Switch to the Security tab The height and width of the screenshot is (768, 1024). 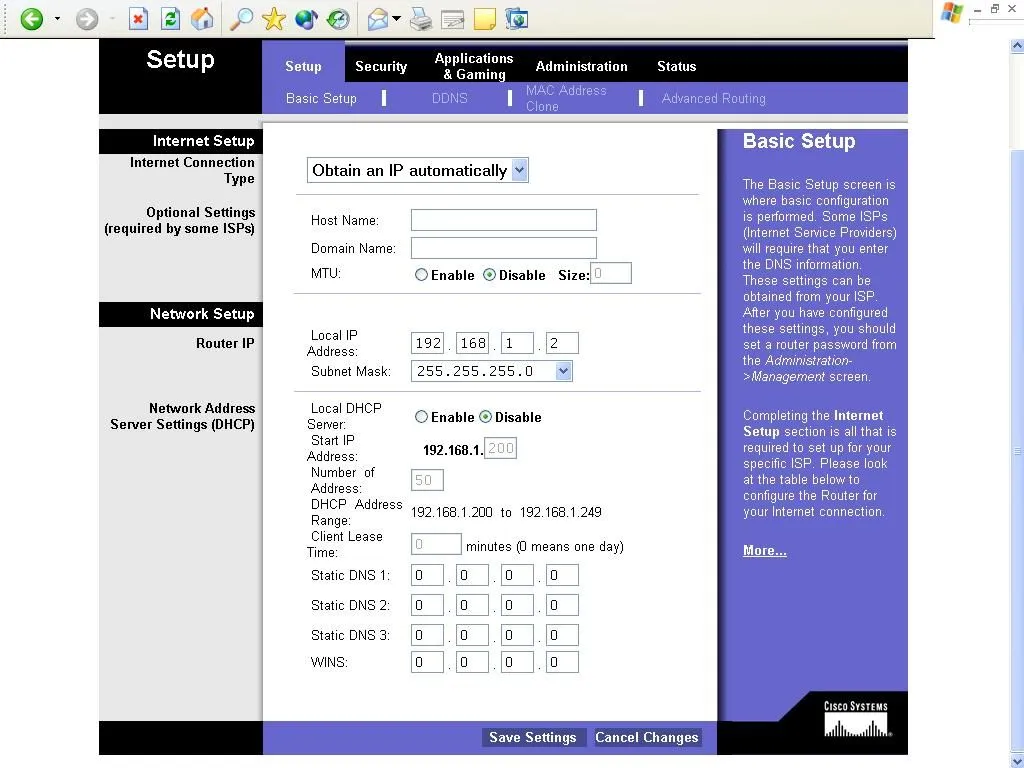pos(381,67)
